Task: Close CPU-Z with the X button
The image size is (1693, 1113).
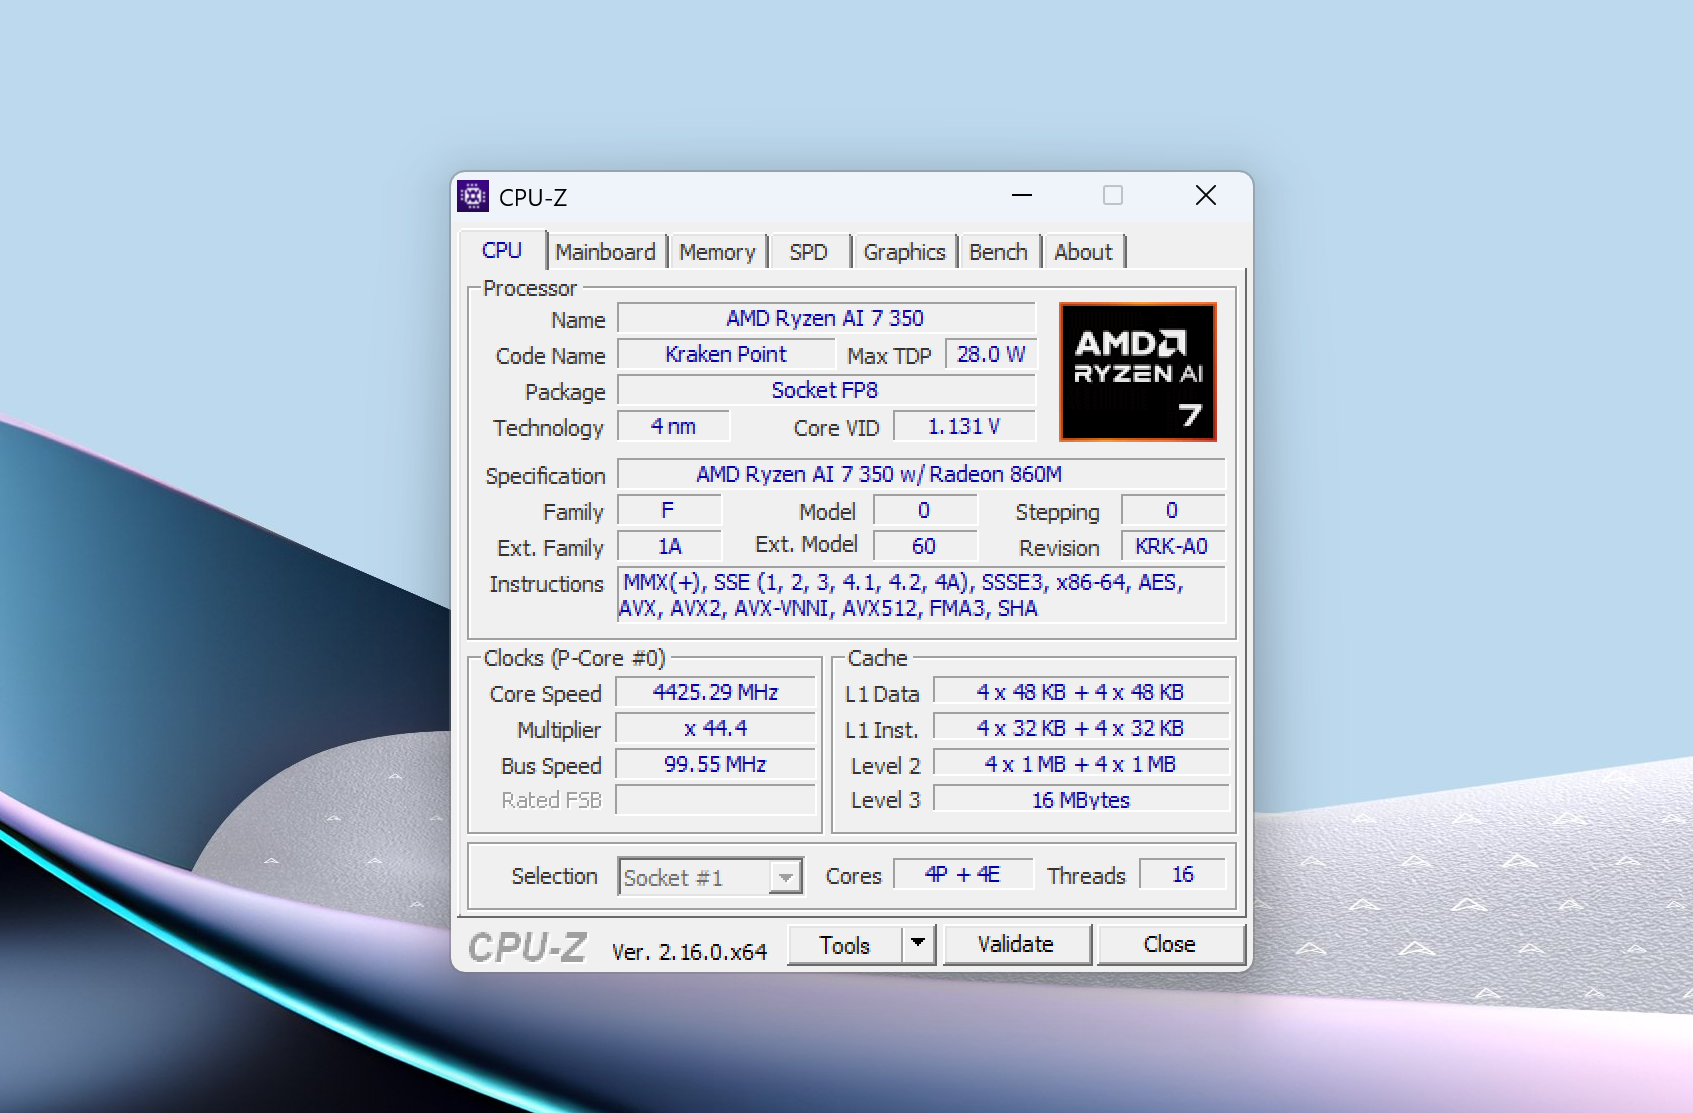Action: (x=1206, y=195)
